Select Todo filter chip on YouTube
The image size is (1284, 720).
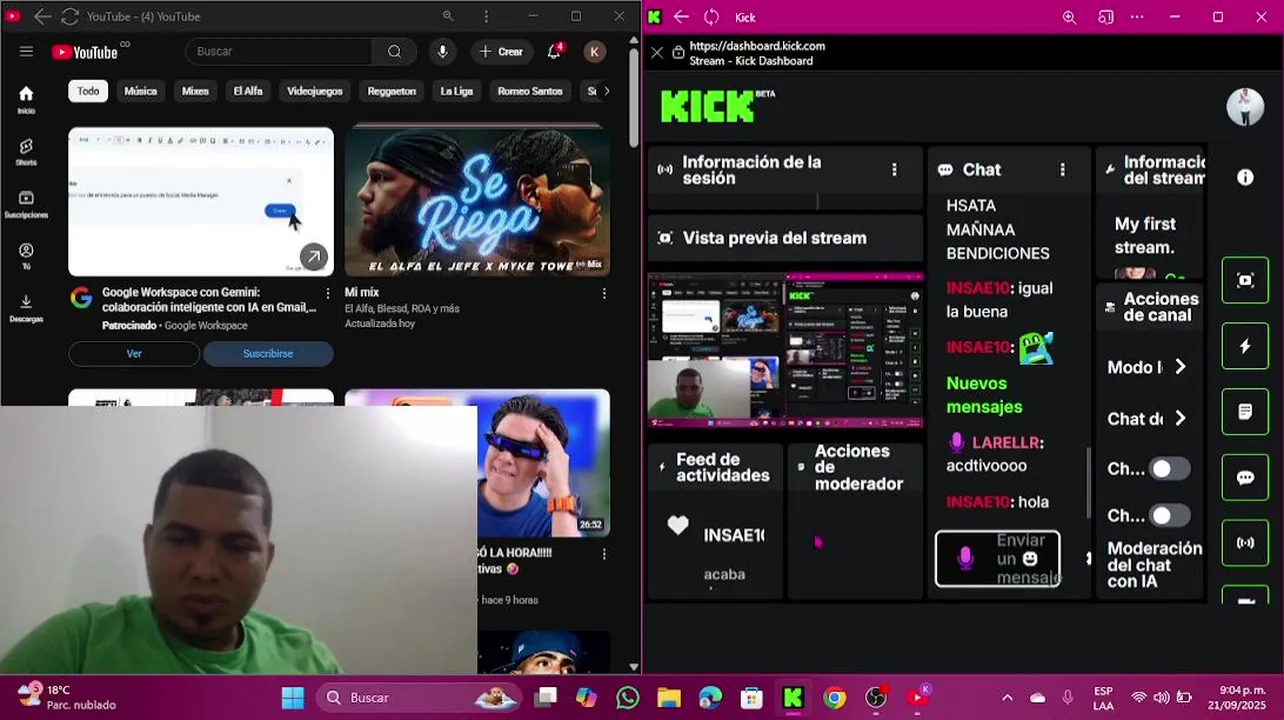(x=88, y=91)
